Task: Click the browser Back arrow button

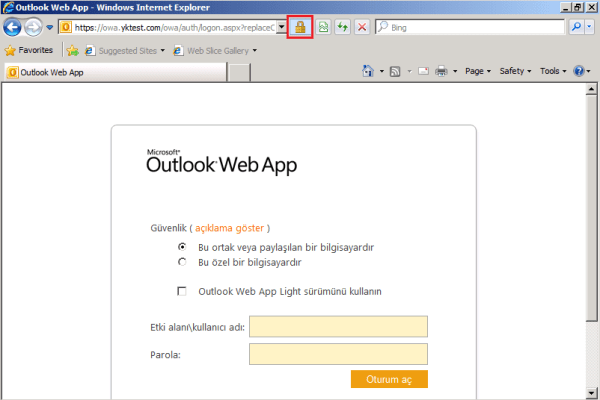Action: point(13,27)
